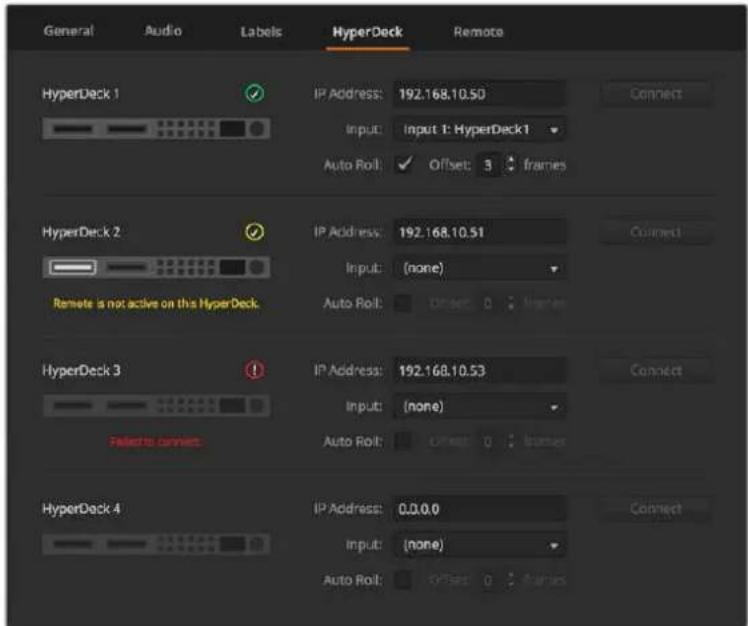Toggle HyperDeck 4 Auto Roll checkbox
The width and height of the screenshot is (748, 626).
pyautogui.click(x=404, y=580)
